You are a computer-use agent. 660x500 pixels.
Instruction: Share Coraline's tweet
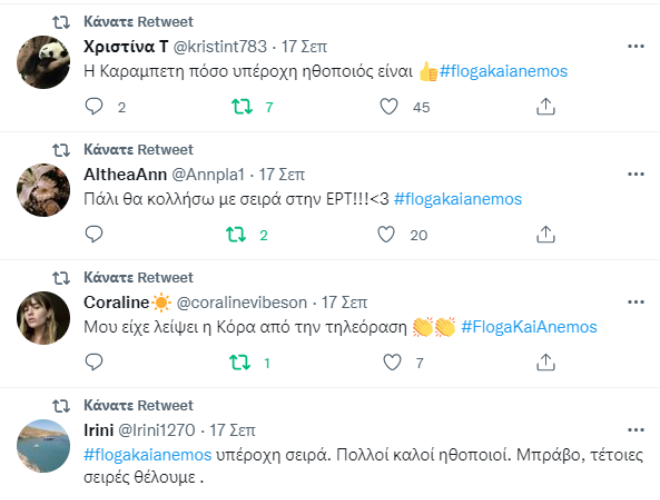click(546, 362)
